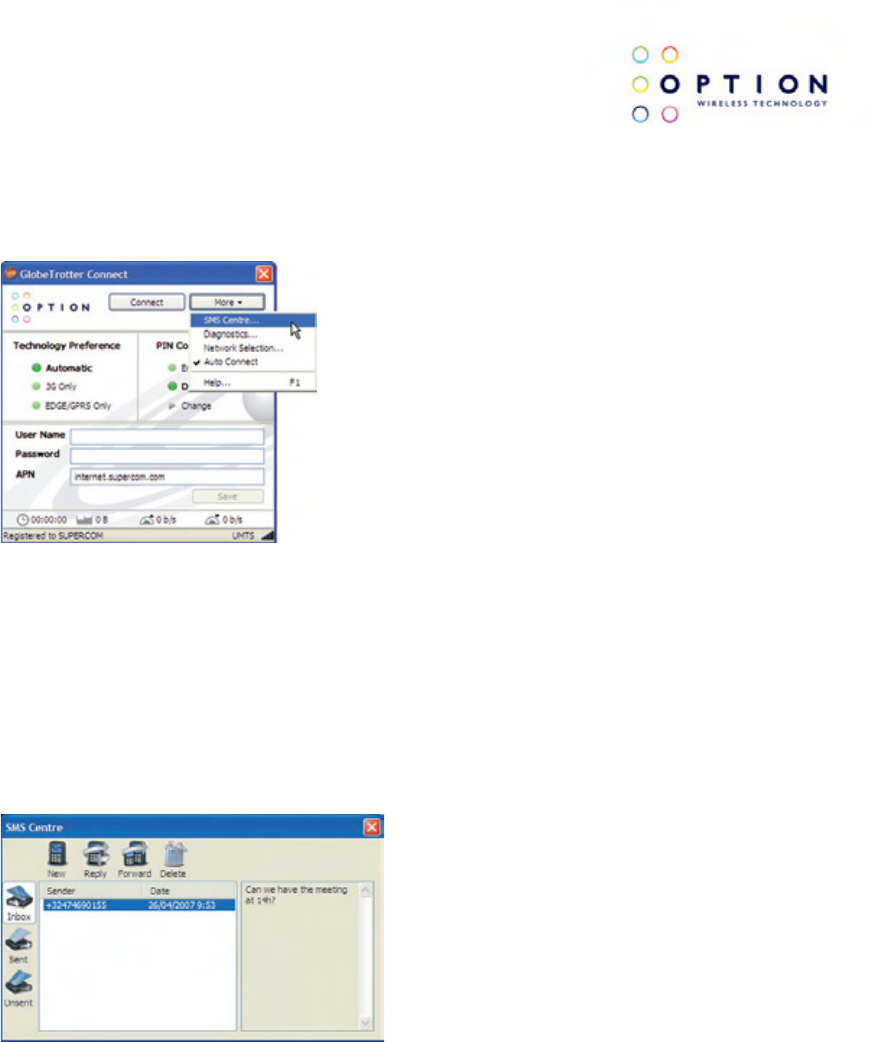This screenshot has width=874, height=1042.
Task: Close the SMS Centre window
Action: (x=372, y=827)
